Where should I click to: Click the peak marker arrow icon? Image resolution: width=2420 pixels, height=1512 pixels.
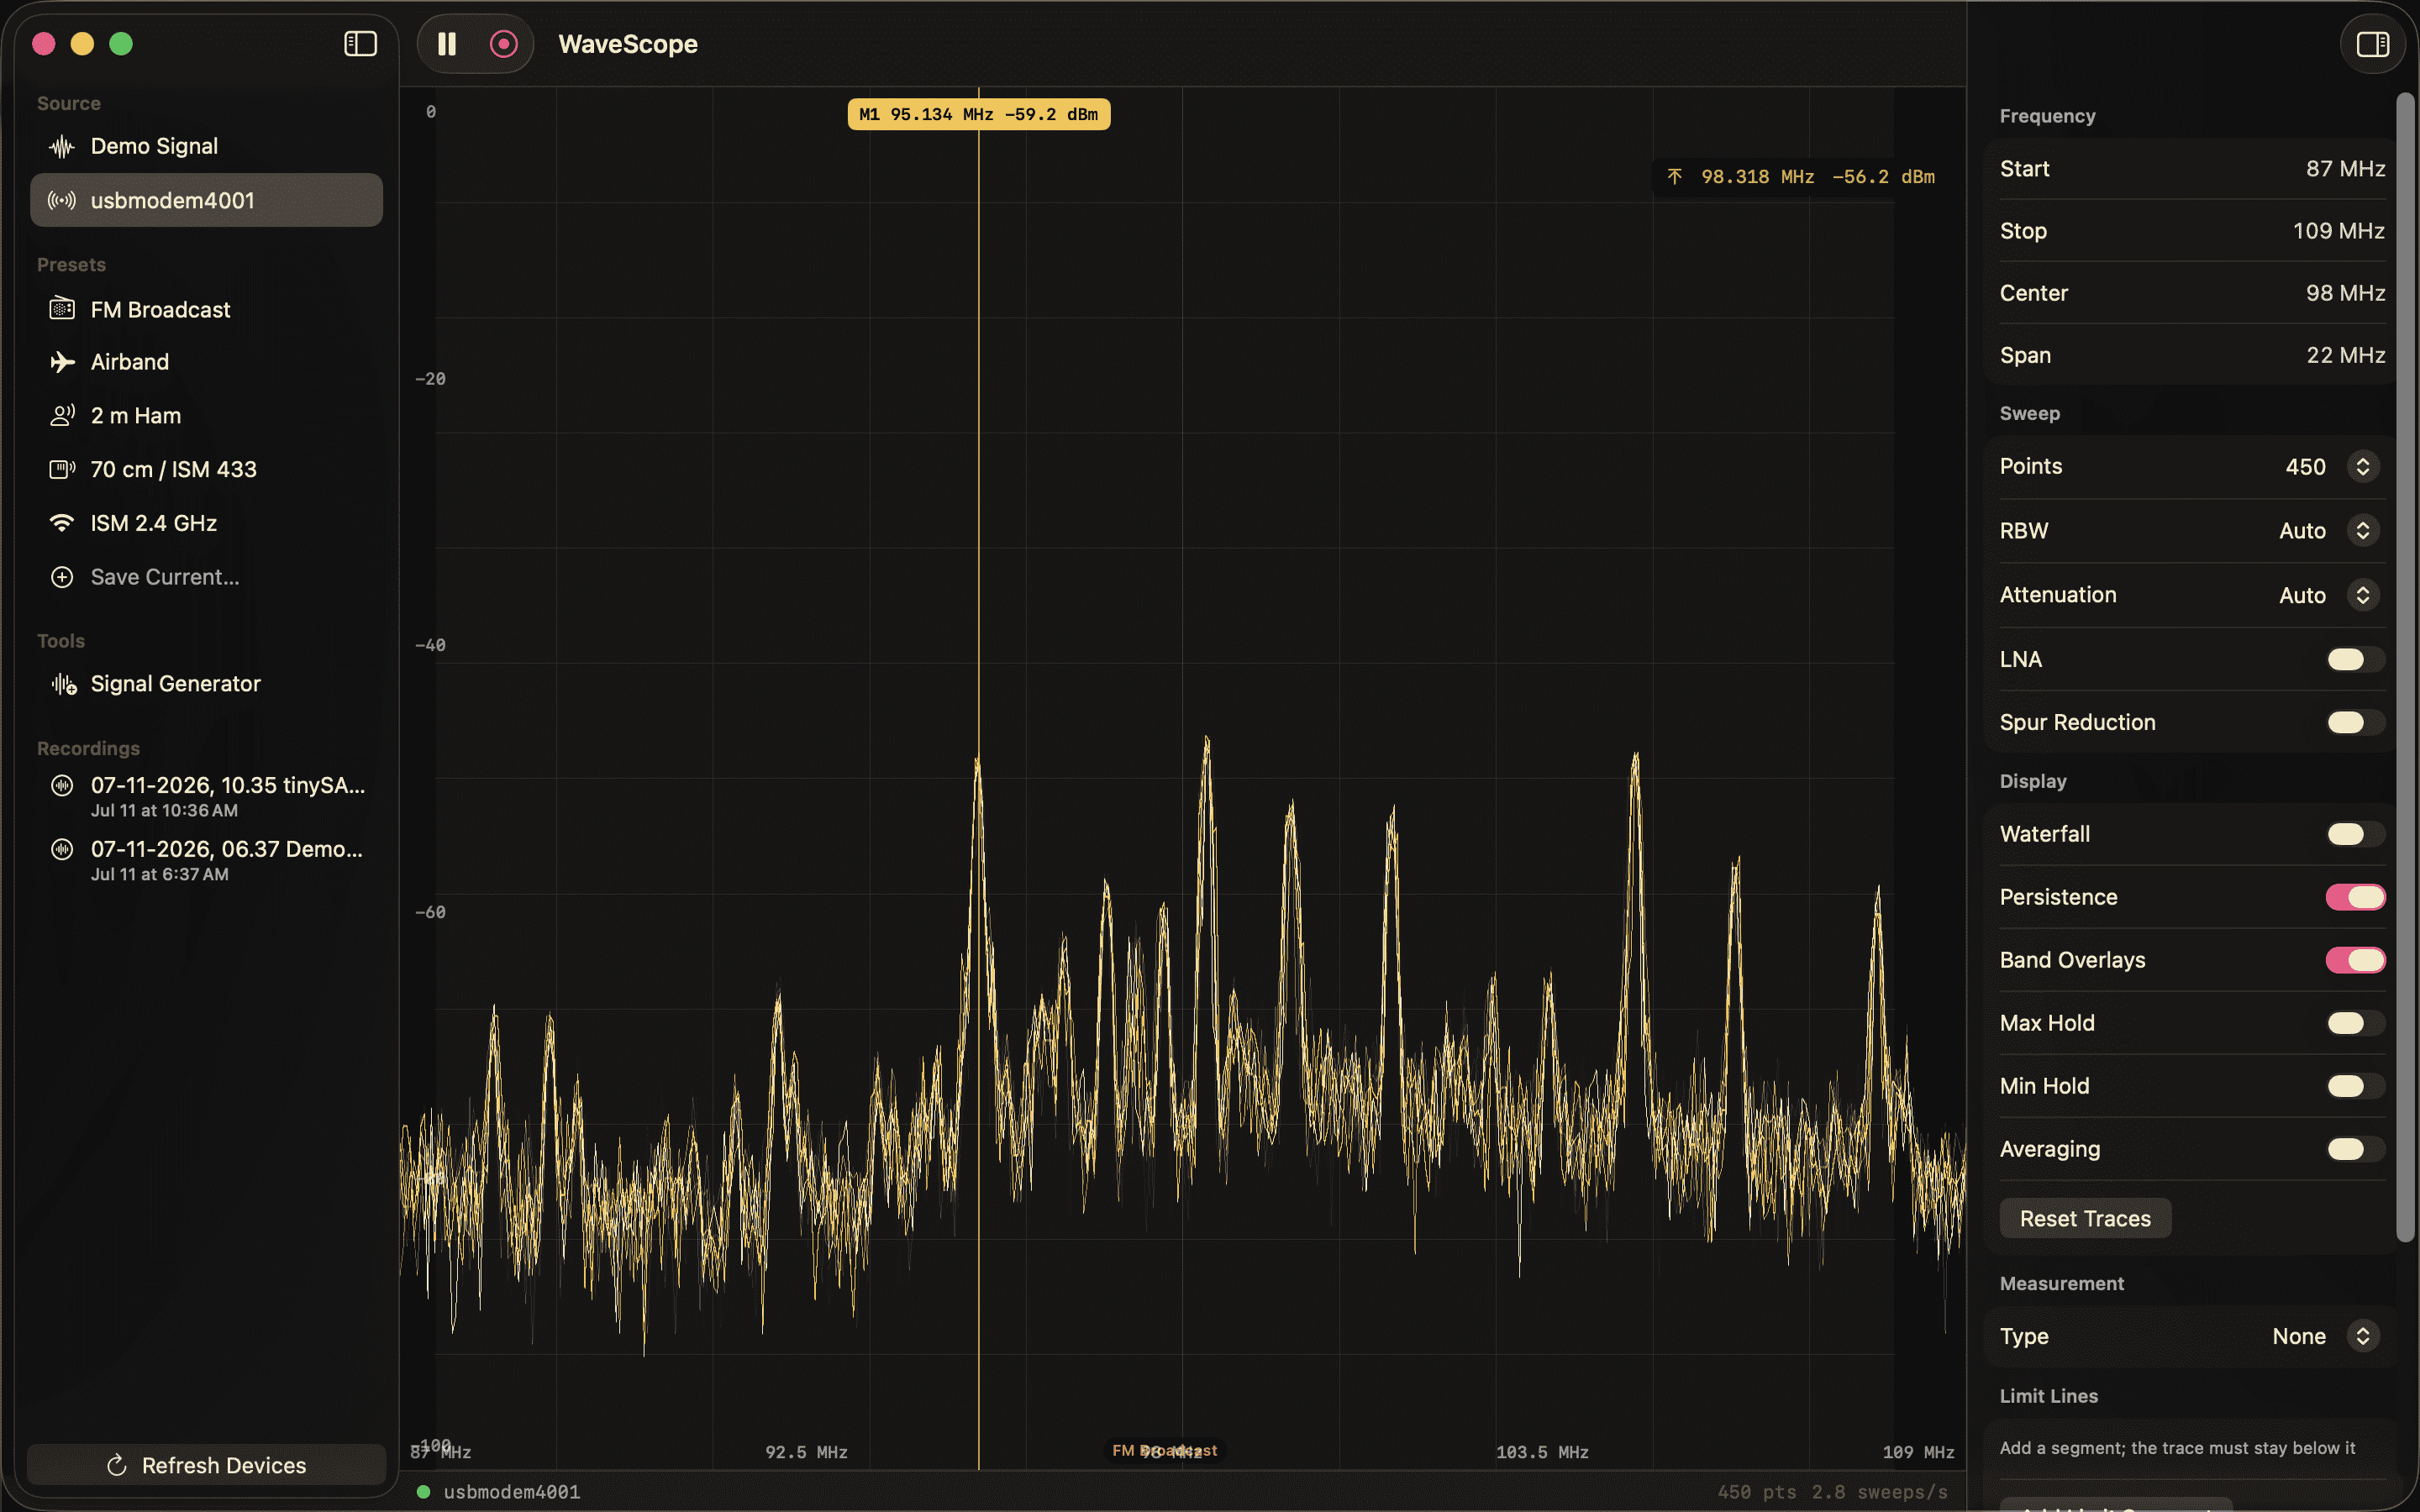coord(1674,177)
